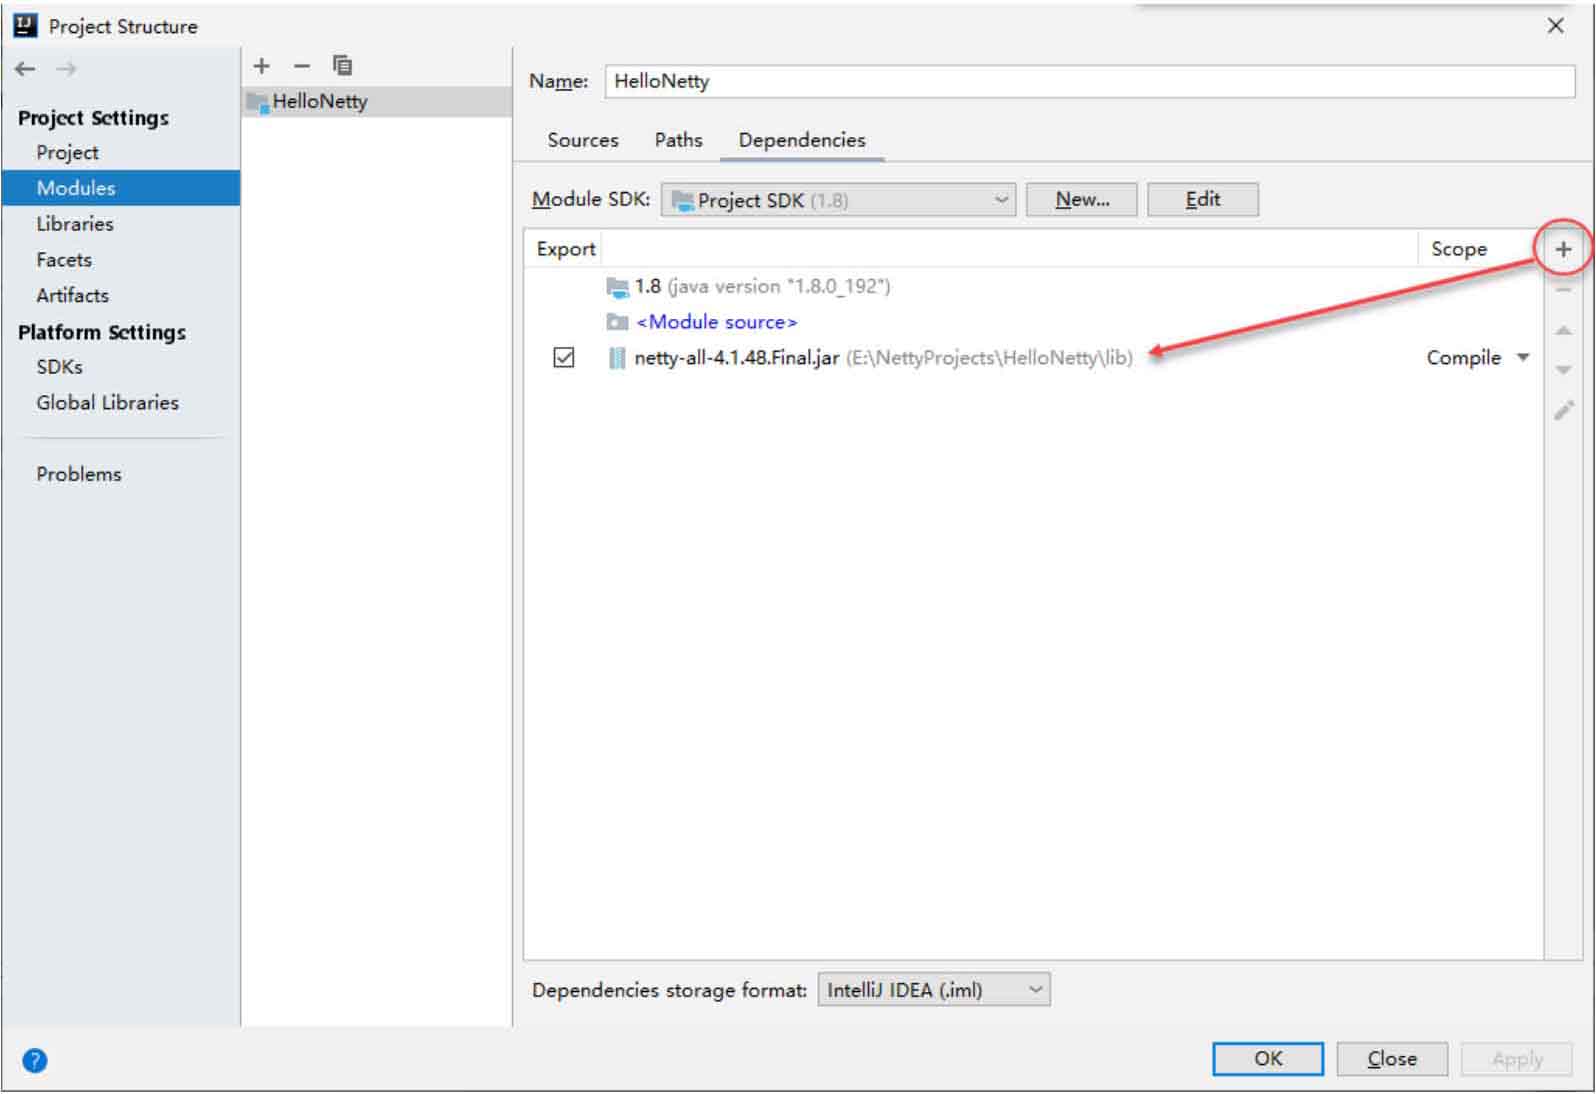
Task: Click the edit dependency pencil icon
Action: coord(1563,410)
